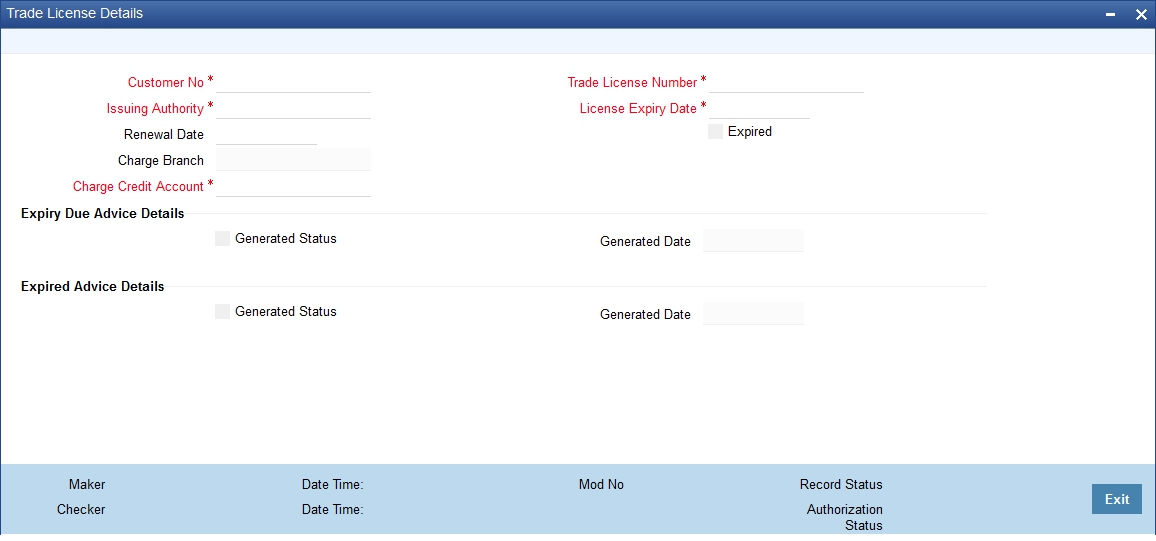Viewport: 1156px width, 541px height.
Task: Minimize the Trade License Details window
Action: point(1110,15)
